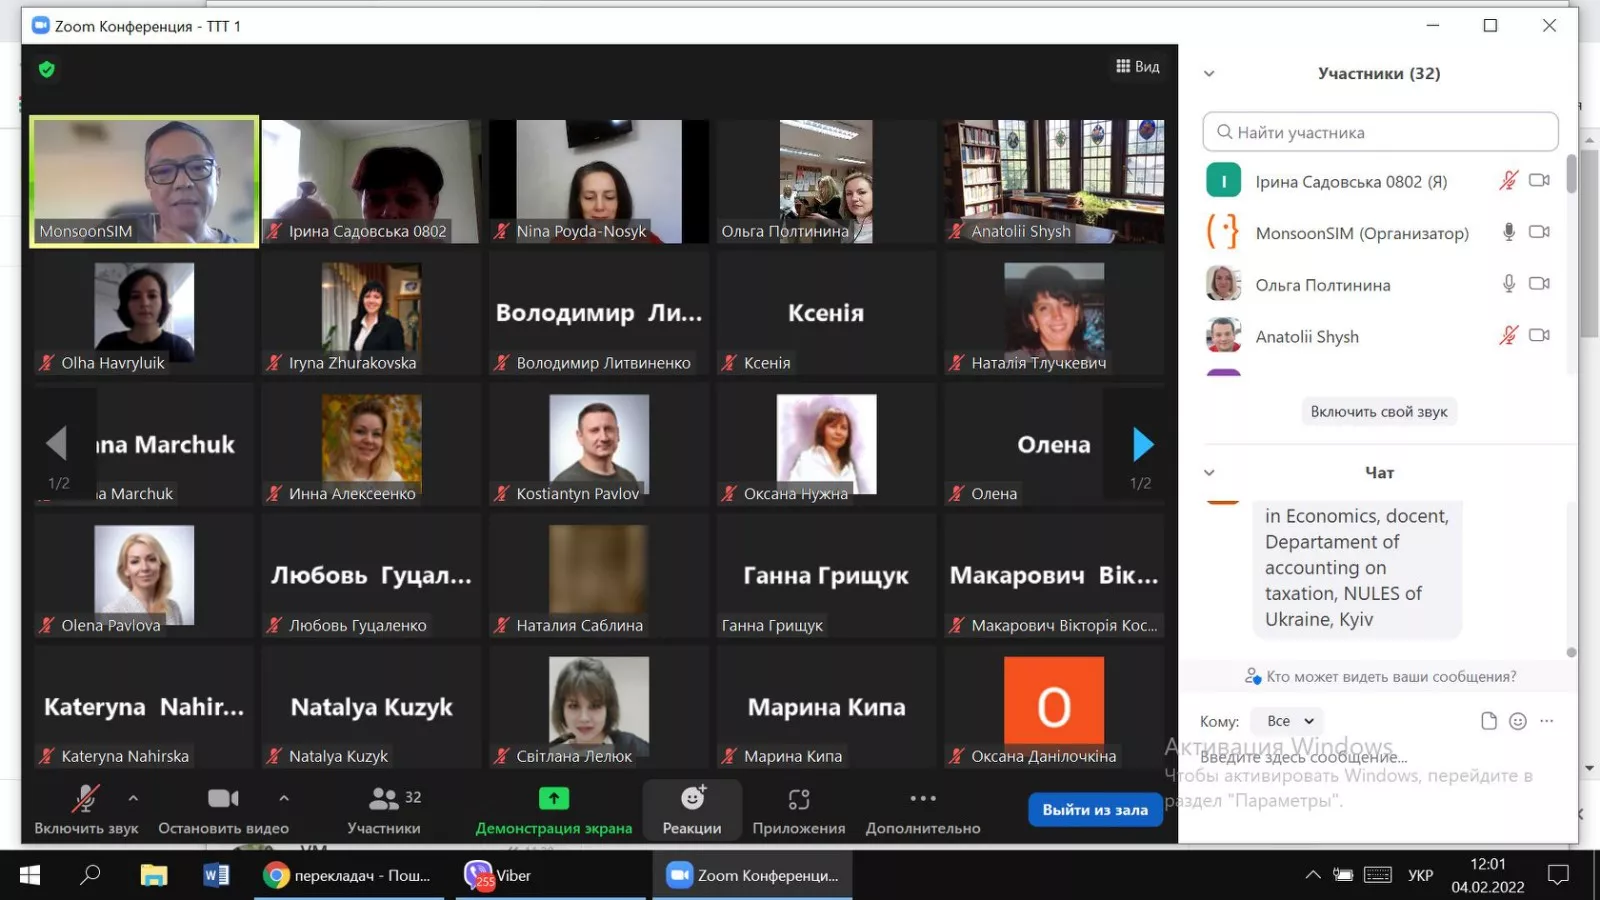This screenshot has width=1600, height=900.
Task: Start Демонстрация экрана screen share
Action: click(x=553, y=809)
